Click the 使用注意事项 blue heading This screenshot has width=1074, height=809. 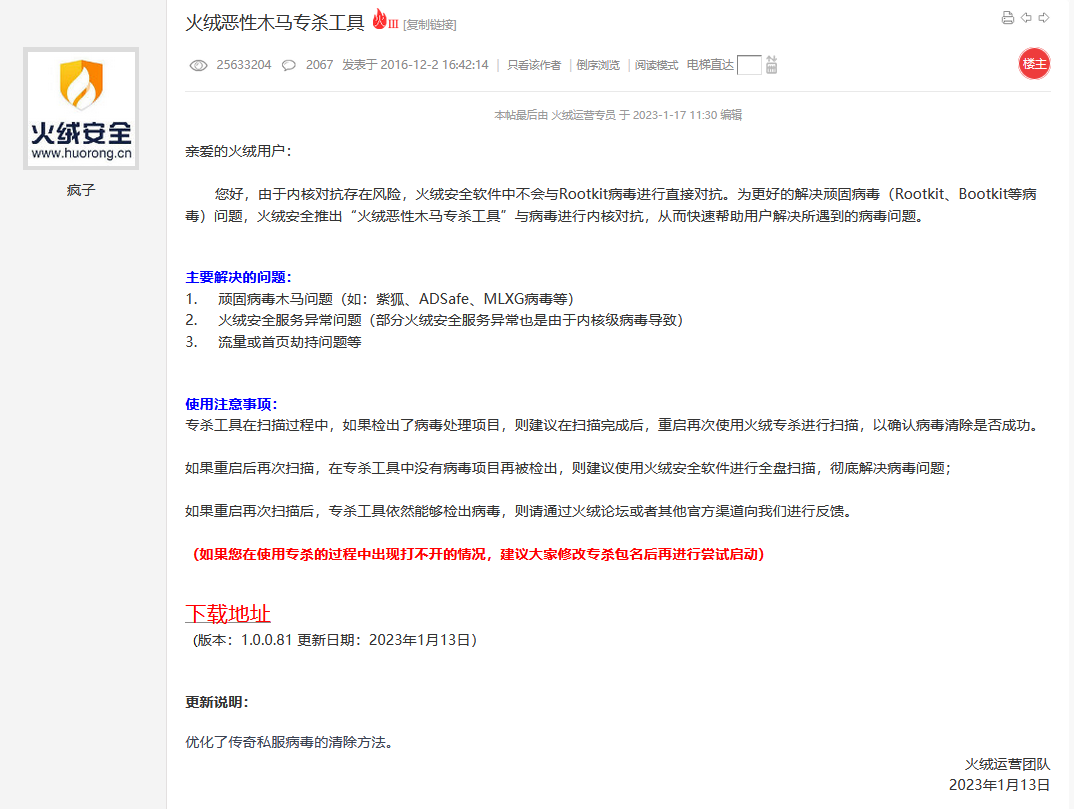tap(231, 404)
